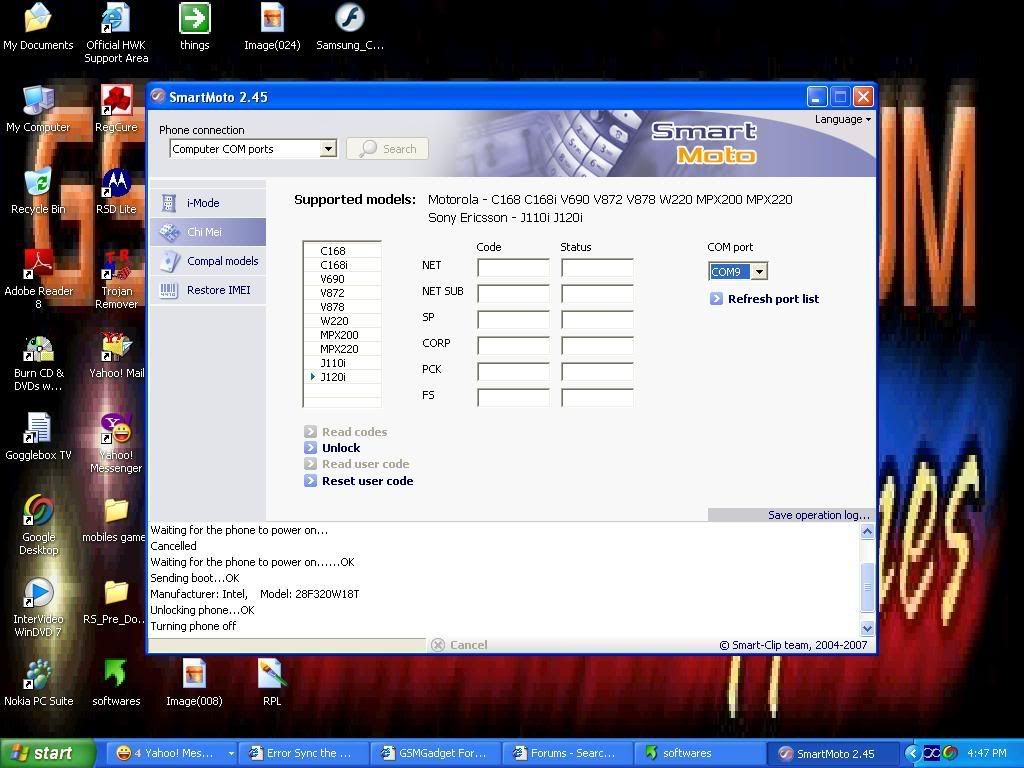Click the Unlock arrow icon
This screenshot has height=768, width=1024.
click(310, 448)
